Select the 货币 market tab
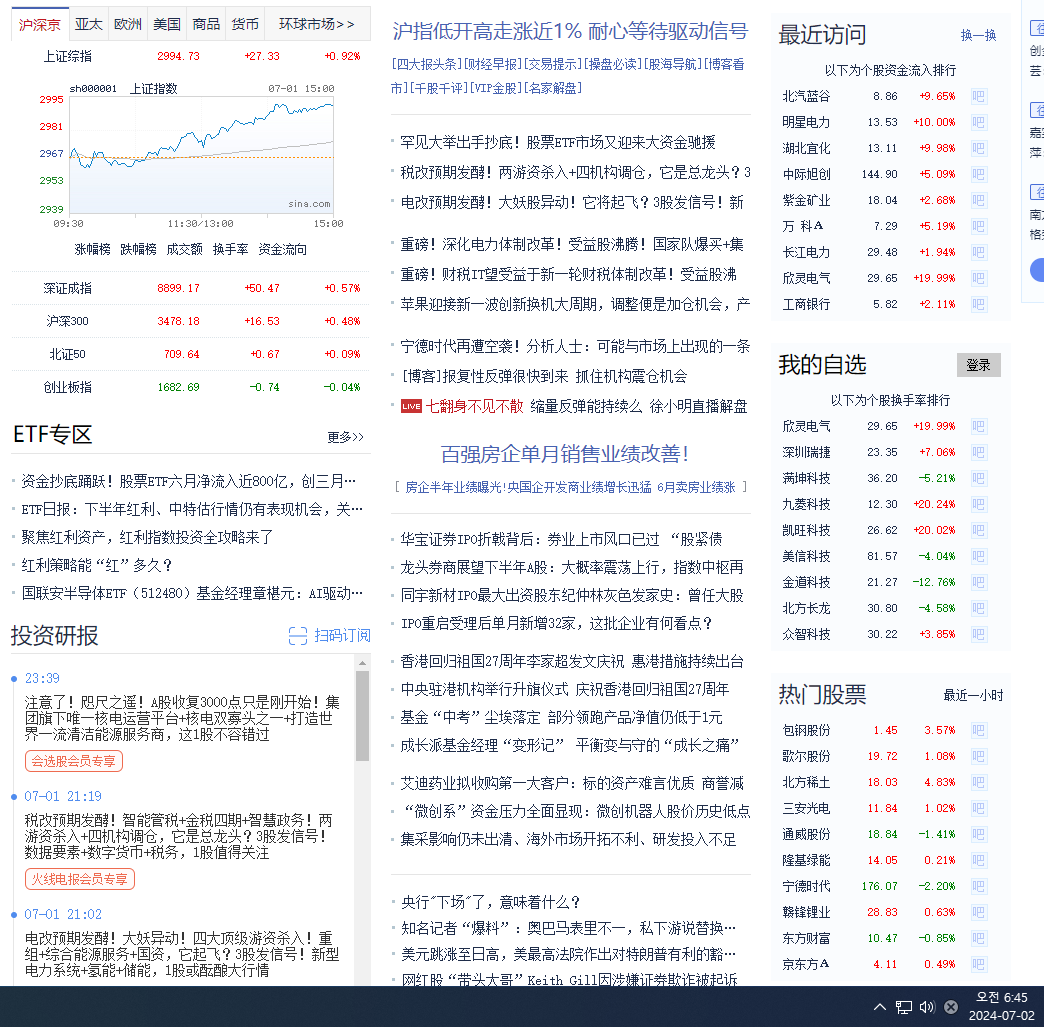The height and width of the screenshot is (1027, 1044). [245, 25]
